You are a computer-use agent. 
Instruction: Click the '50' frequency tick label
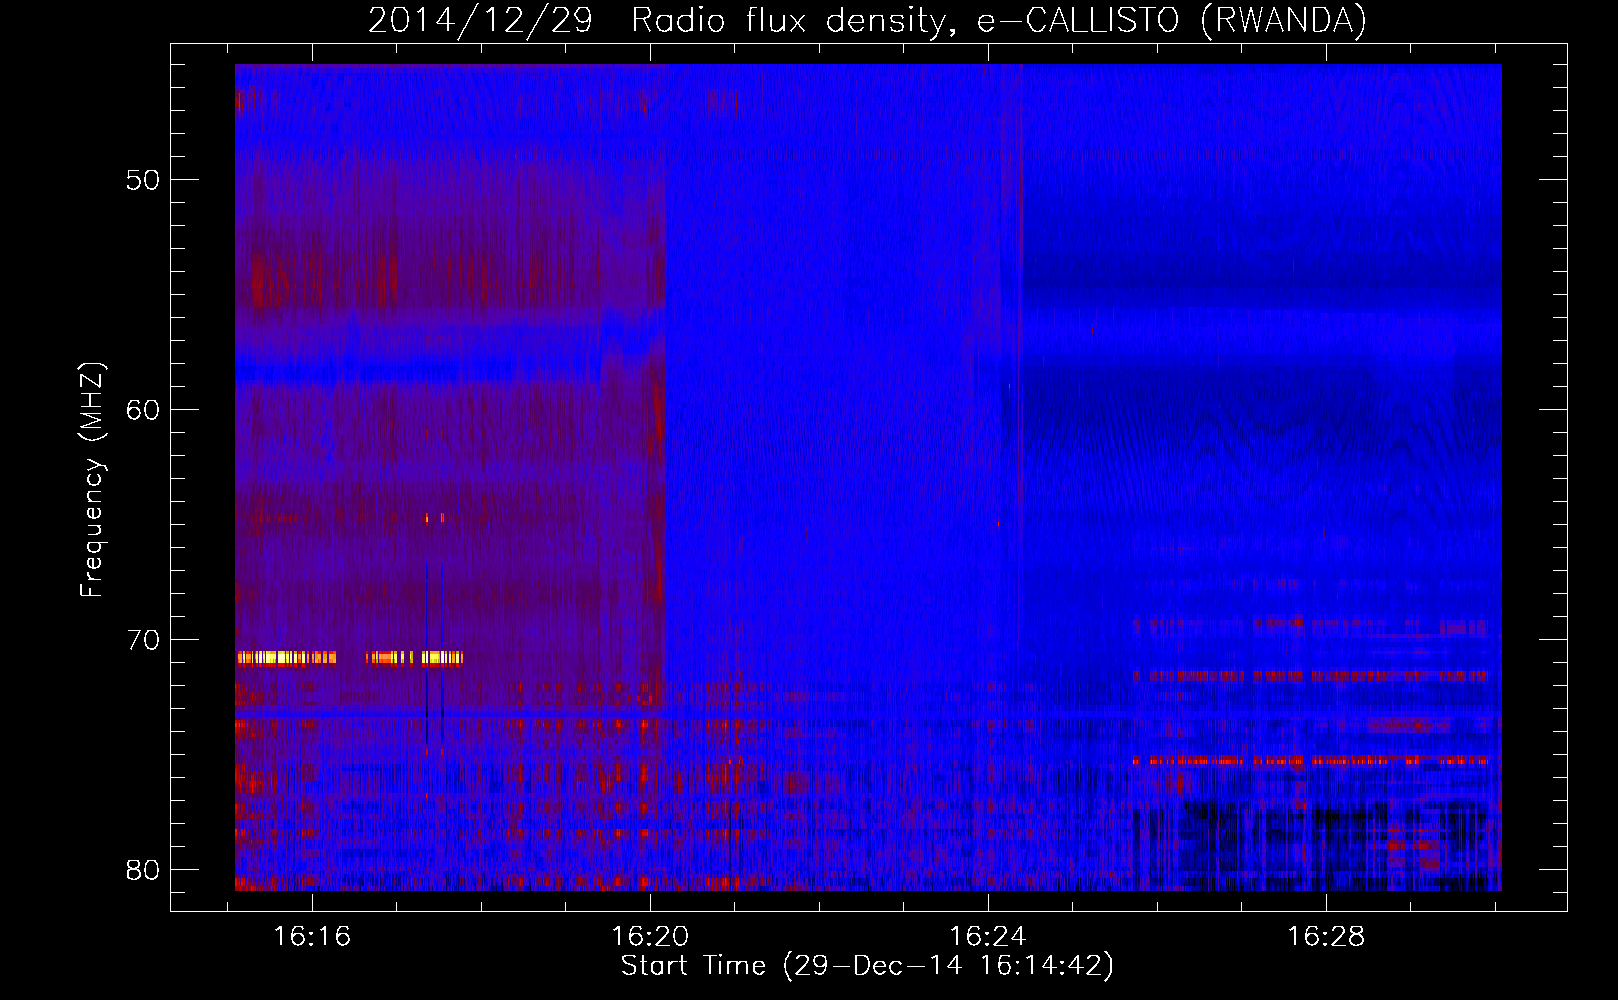click(143, 180)
